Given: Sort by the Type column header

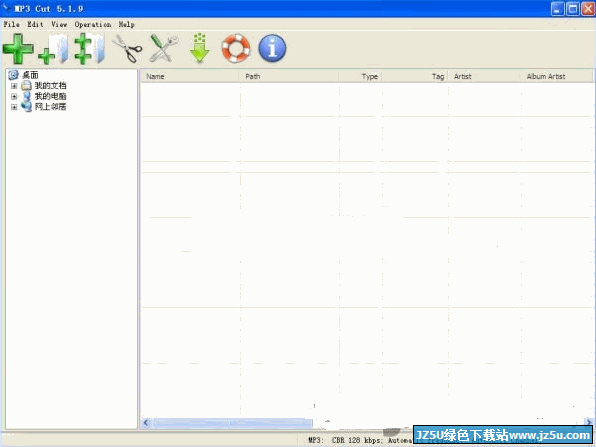Looking at the screenshot, I should pos(360,76).
